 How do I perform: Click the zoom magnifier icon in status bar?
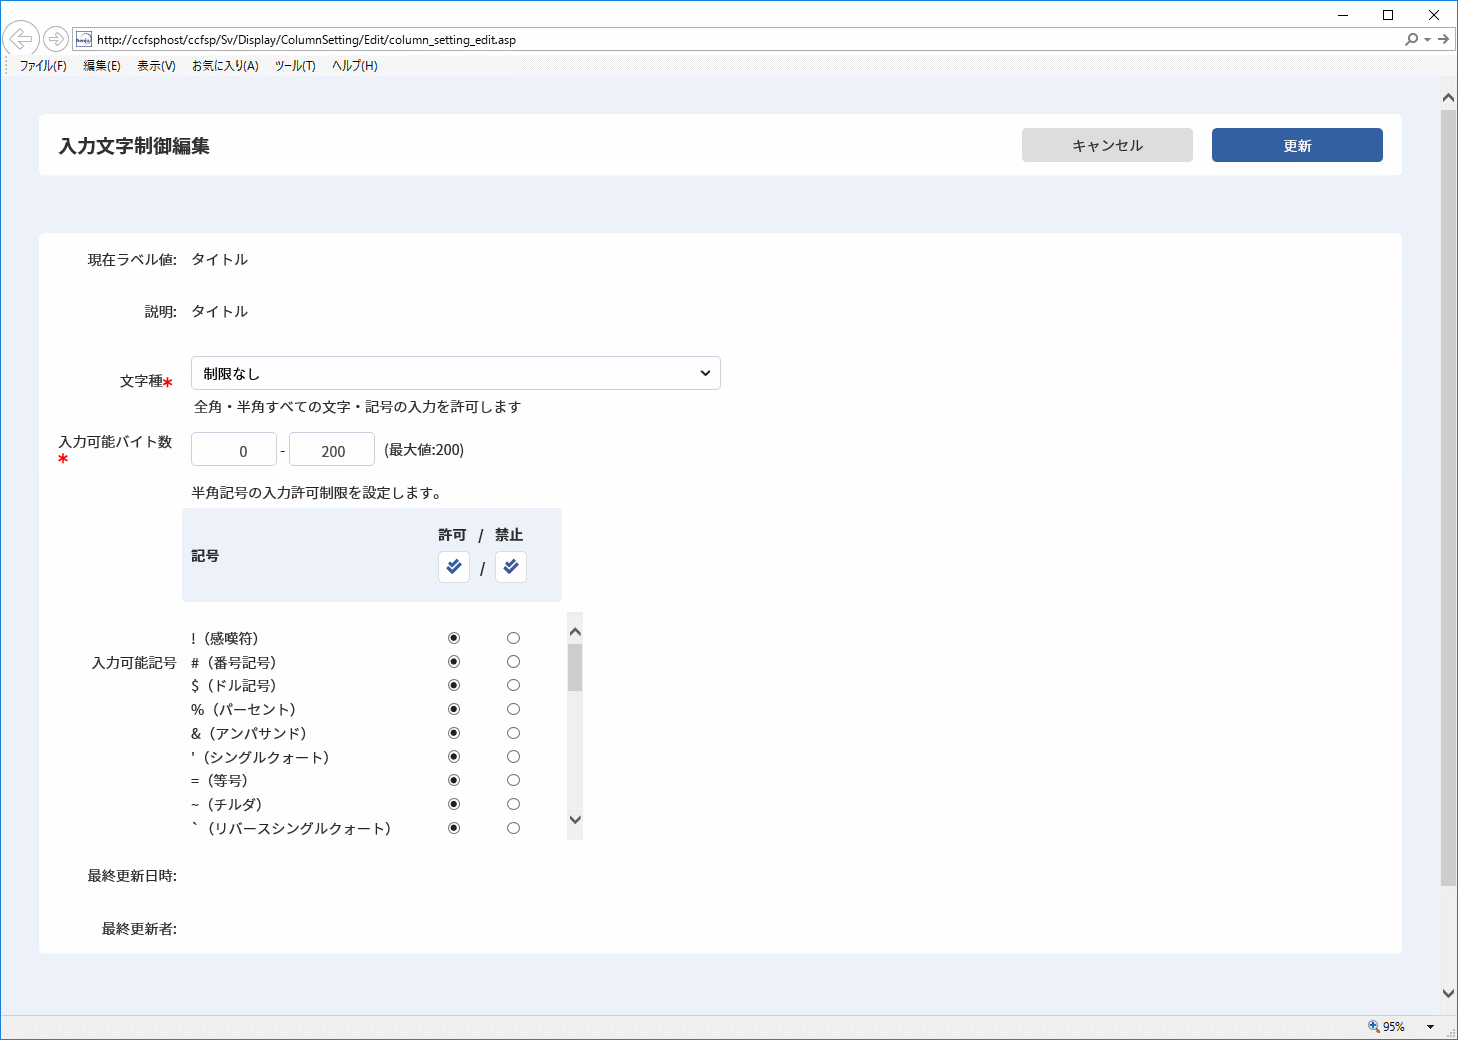pos(1374,1026)
